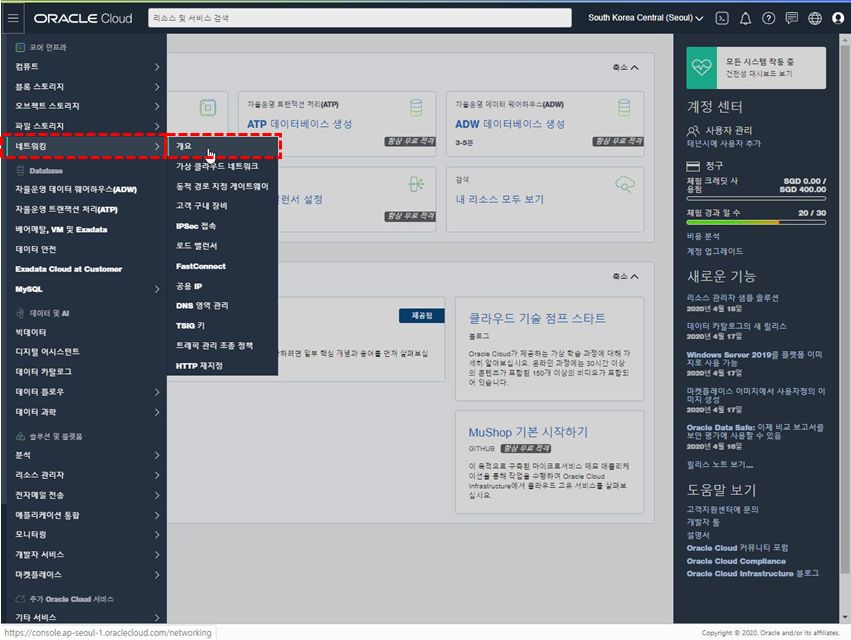The width and height of the screenshot is (851, 640).
Task: Click the compute chip icon on card
Action: [x=208, y=107]
